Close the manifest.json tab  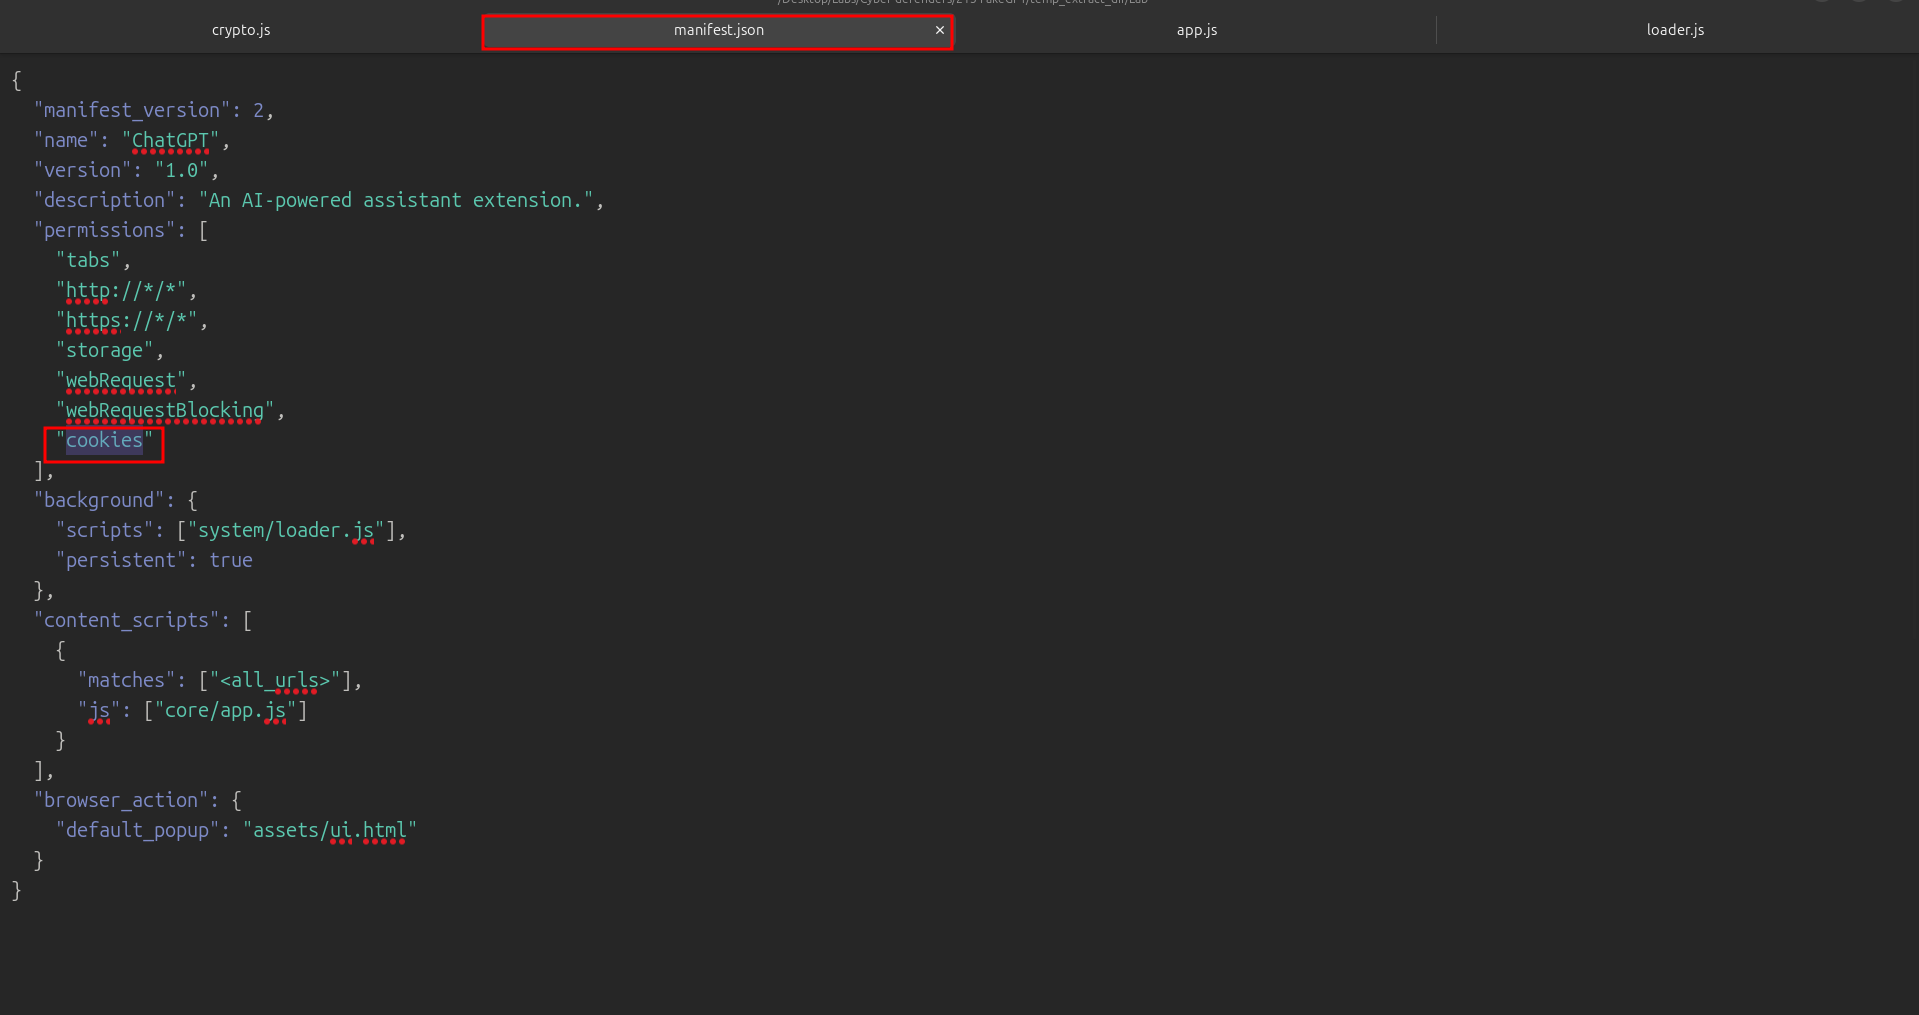[x=939, y=30]
